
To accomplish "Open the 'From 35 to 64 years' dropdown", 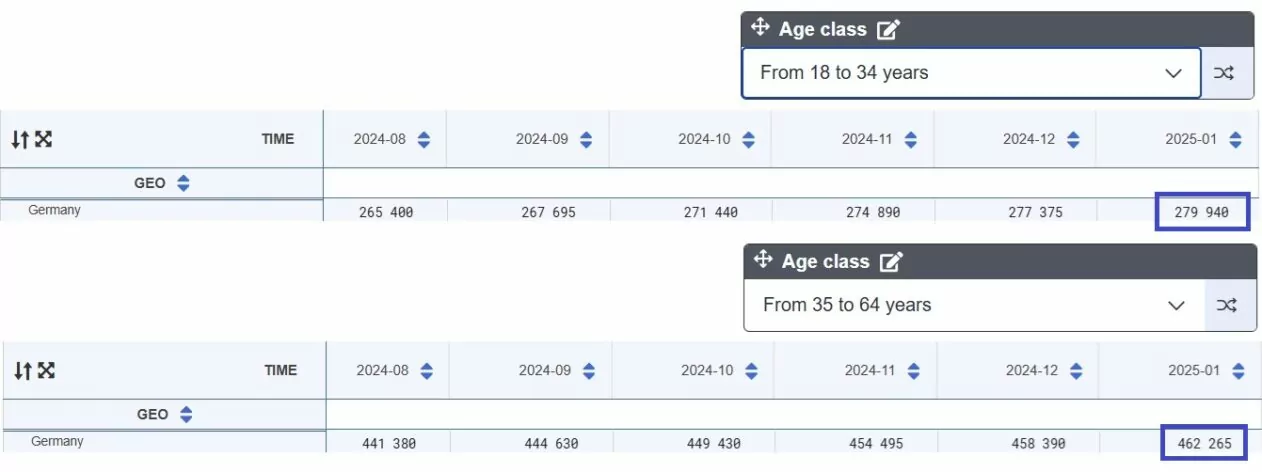I will click(973, 305).
